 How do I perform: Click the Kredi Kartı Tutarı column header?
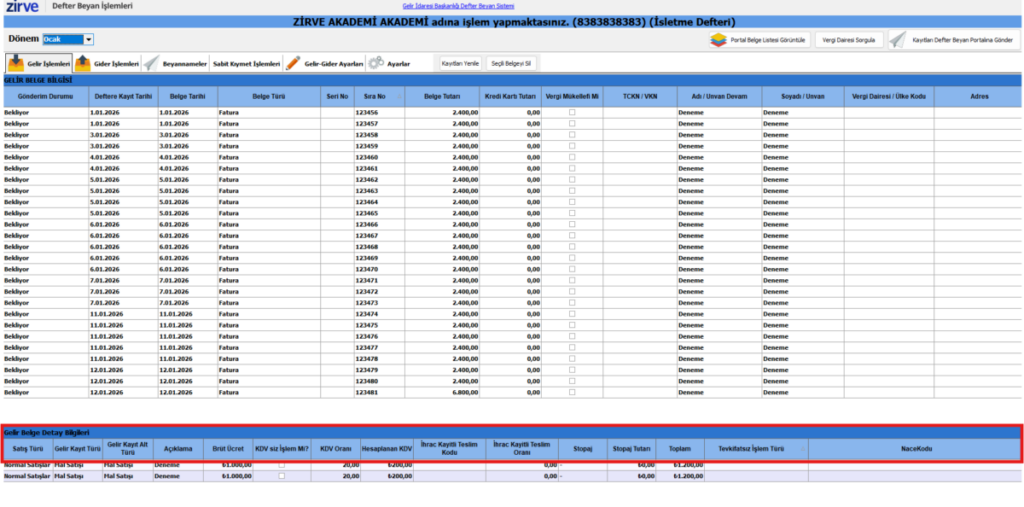pyautogui.click(x=511, y=96)
